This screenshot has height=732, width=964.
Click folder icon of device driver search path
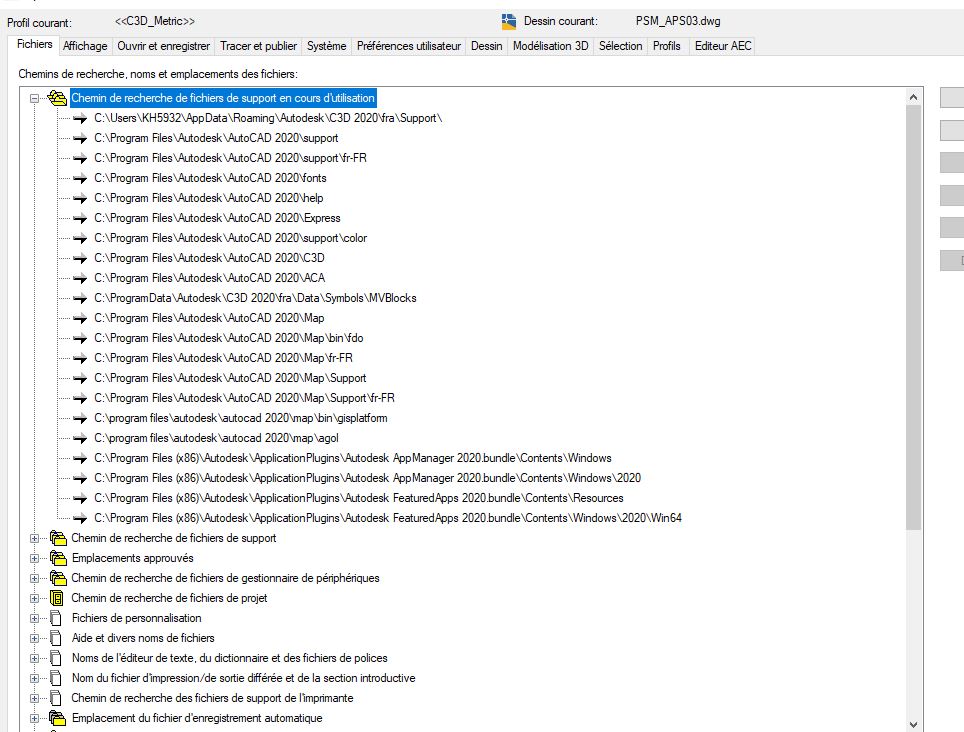(58, 578)
